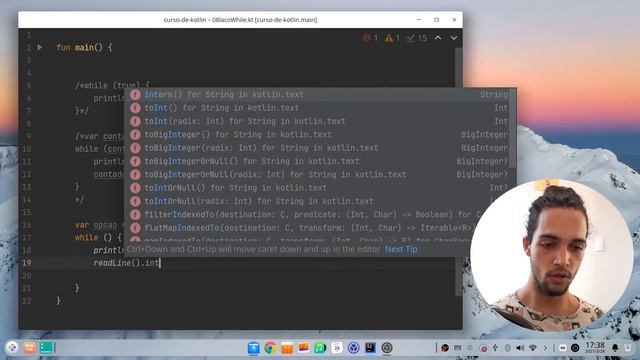Open the application launcher in taskbar

pyautogui.click(x=12, y=348)
